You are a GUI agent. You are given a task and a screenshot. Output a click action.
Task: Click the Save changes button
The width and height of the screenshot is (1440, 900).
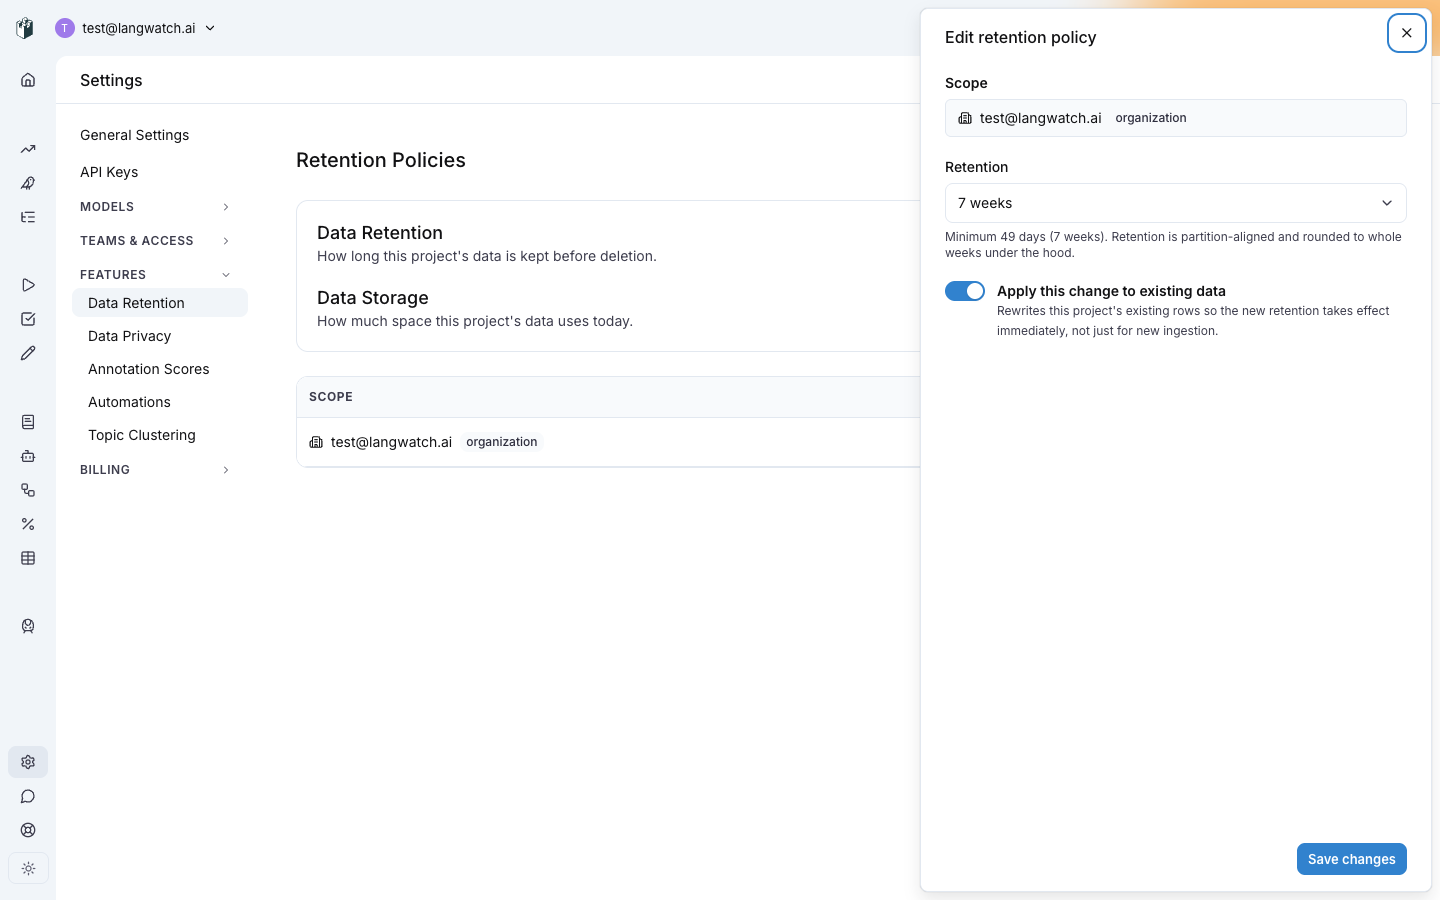pyautogui.click(x=1351, y=859)
